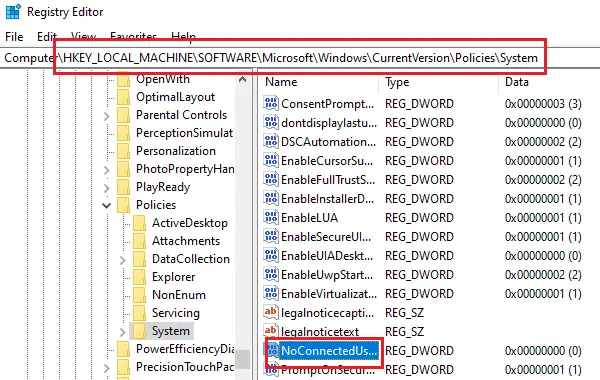
Task: Open the Edit menu
Action: click(47, 37)
